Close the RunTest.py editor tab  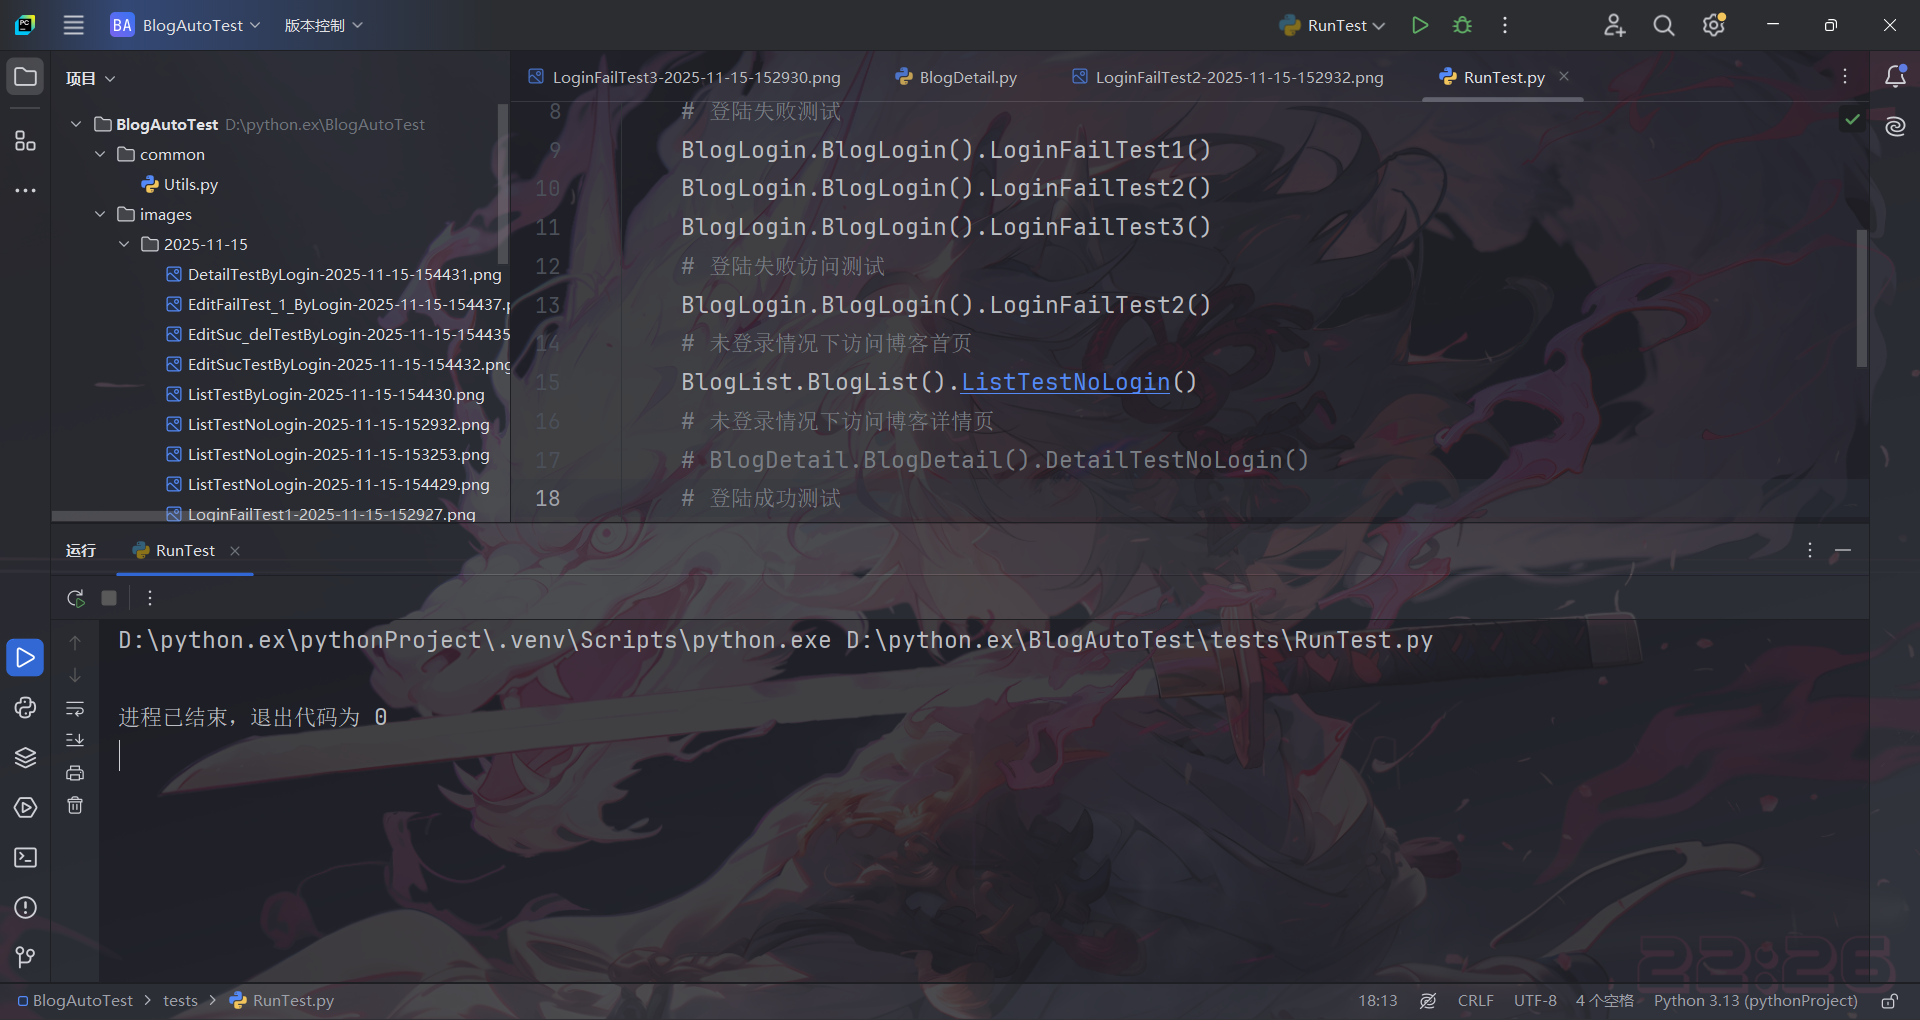[x=1564, y=77]
